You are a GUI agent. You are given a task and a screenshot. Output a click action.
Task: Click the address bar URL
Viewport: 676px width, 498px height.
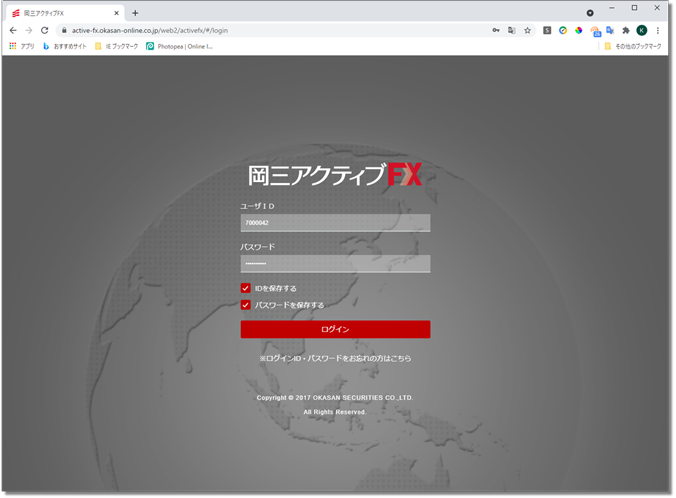(150, 30)
